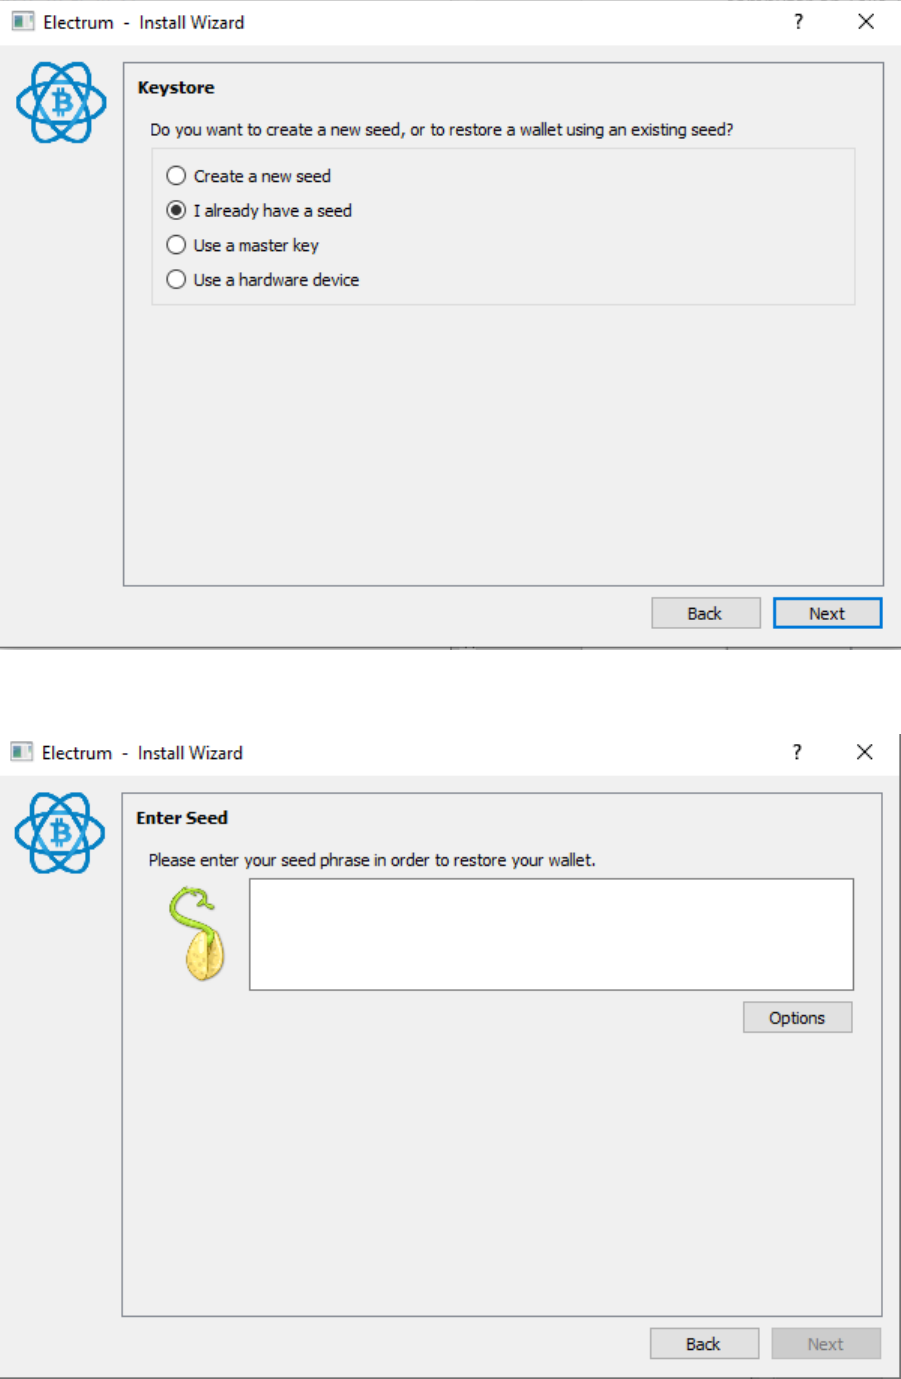Open help question mark in Keystore window
901x1379 pixels.
798,22
